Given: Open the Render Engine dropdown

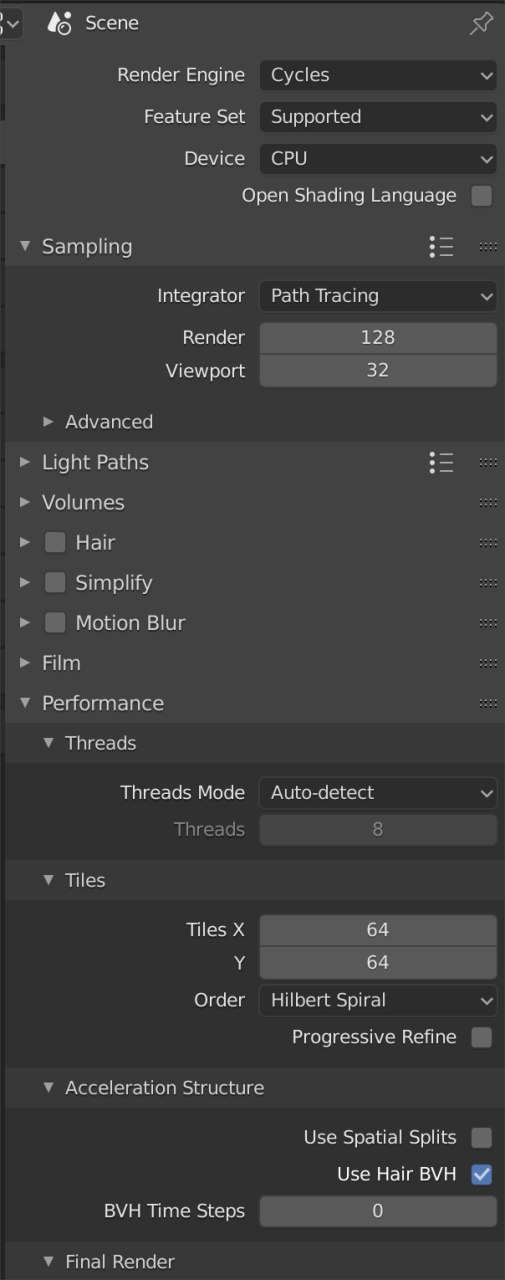Looking at the screenshot, I should [378, 75].
